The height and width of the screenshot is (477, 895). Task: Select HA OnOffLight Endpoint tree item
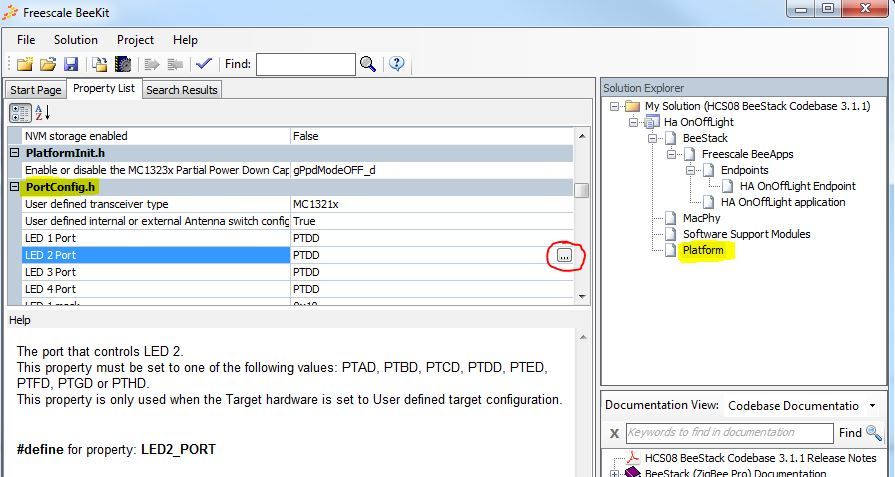[797, 186]
